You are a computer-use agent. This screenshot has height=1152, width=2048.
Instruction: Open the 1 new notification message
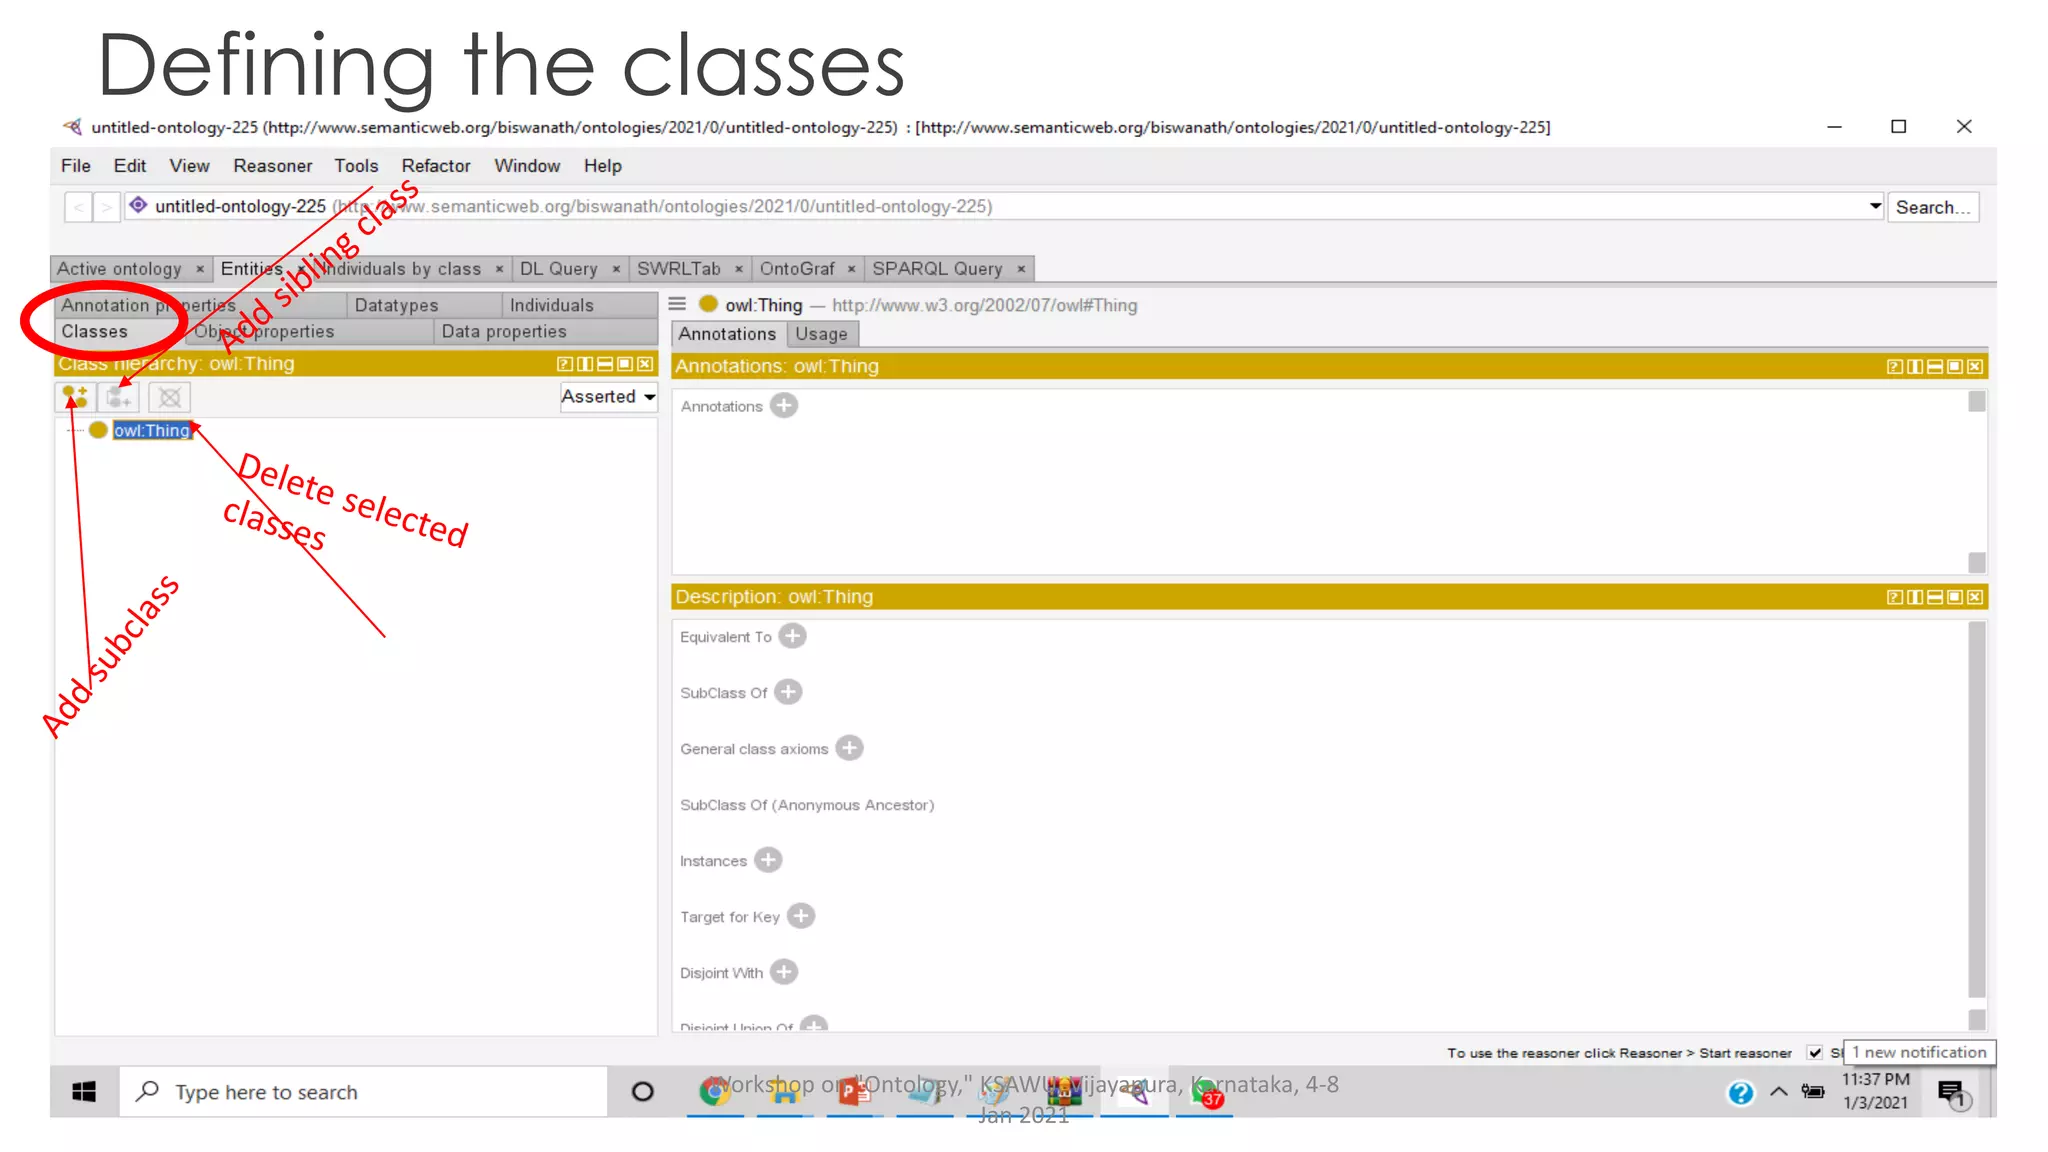1918,1052
